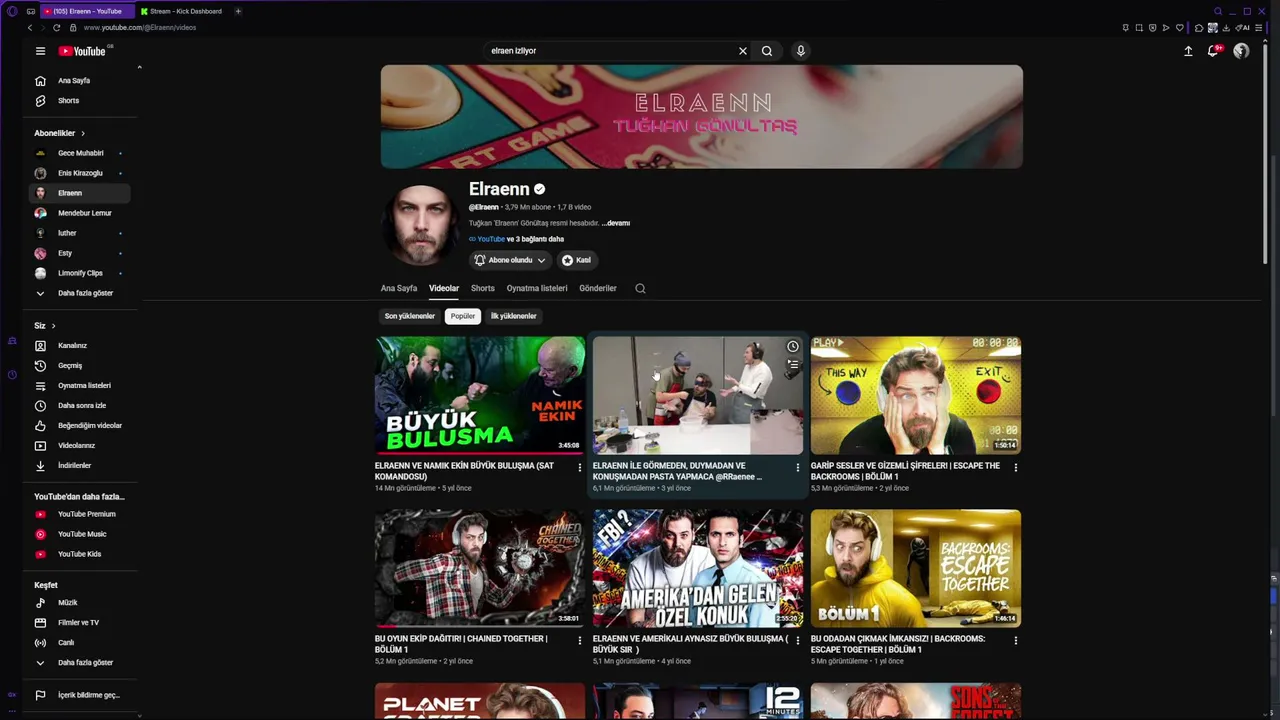Open options menu for Büyük Buluşma video

[x=580, y=467]
